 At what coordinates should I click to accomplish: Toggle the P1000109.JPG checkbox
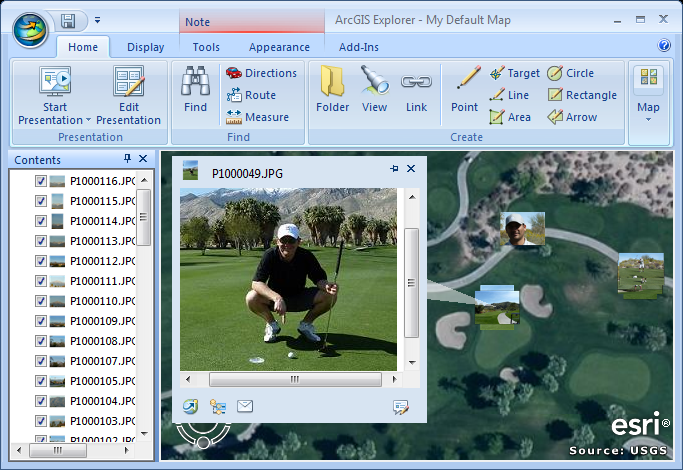pos(41,321)
